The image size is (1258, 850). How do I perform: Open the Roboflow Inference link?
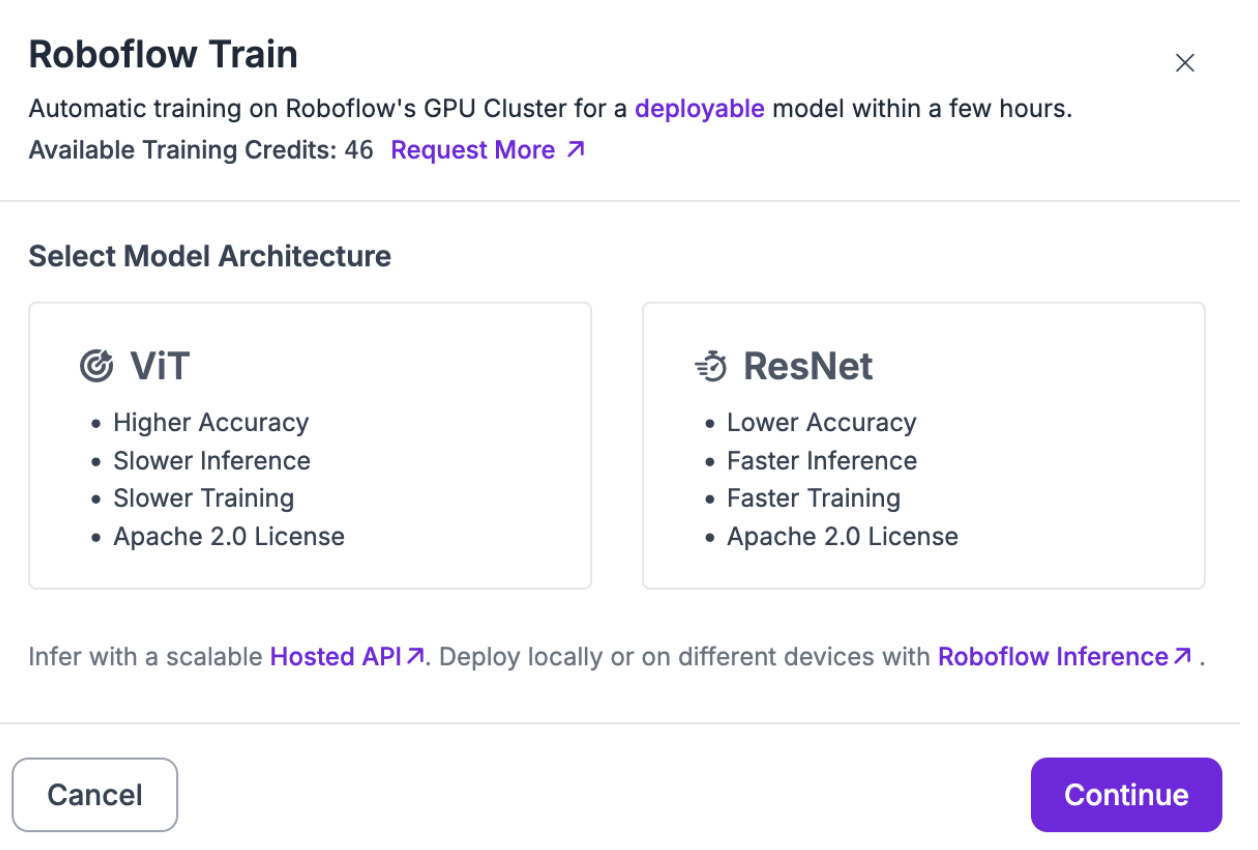point(1065,657)
